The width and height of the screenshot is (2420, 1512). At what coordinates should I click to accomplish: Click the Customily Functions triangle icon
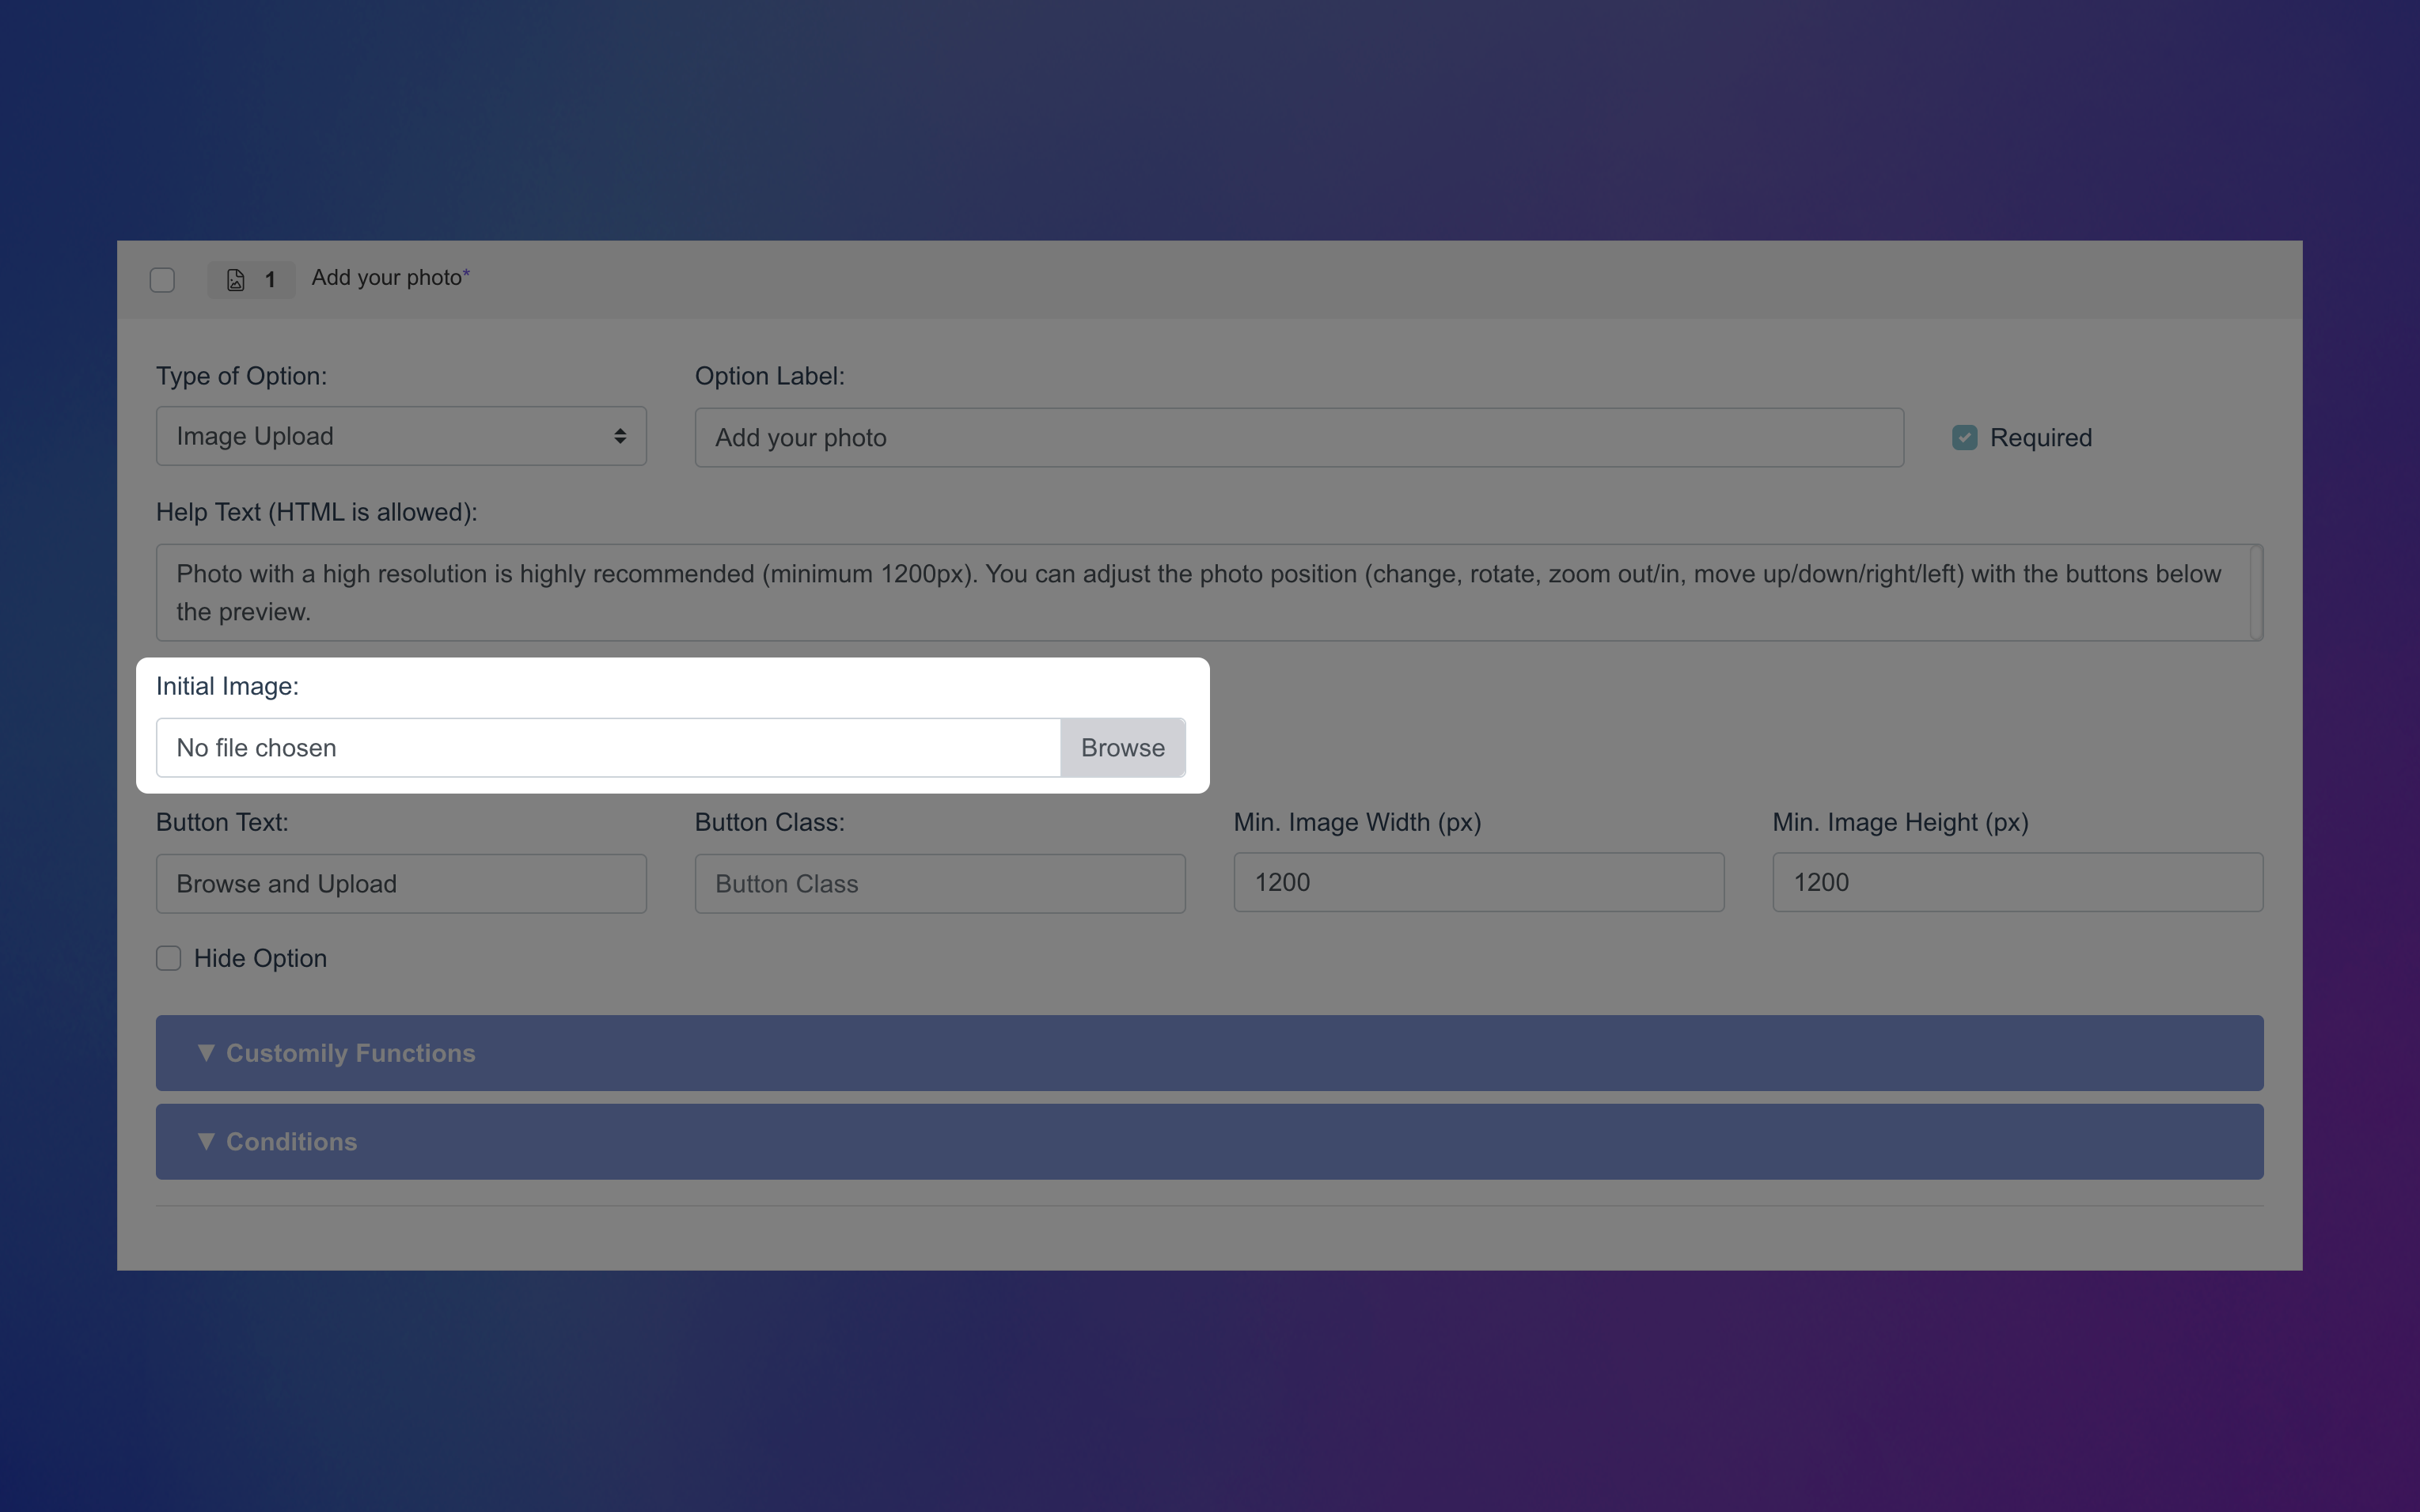click(x=206, y=1052)
